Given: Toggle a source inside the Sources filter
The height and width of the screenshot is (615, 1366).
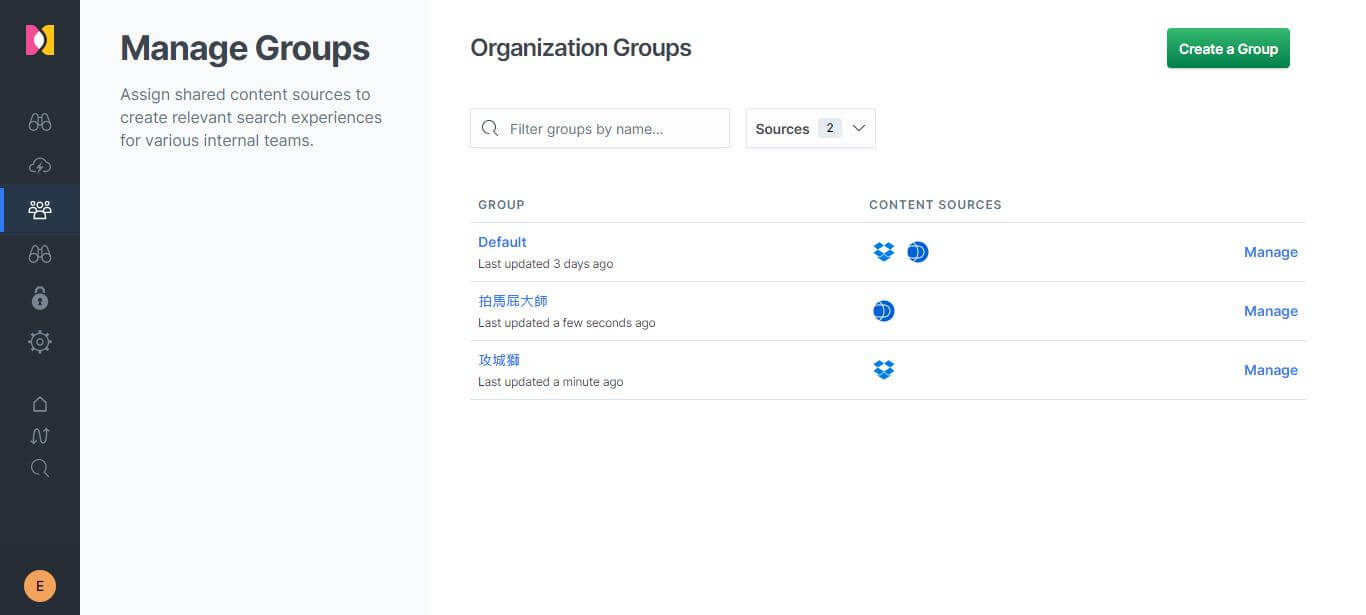Looking at the screenshot, I should (810, 128).
